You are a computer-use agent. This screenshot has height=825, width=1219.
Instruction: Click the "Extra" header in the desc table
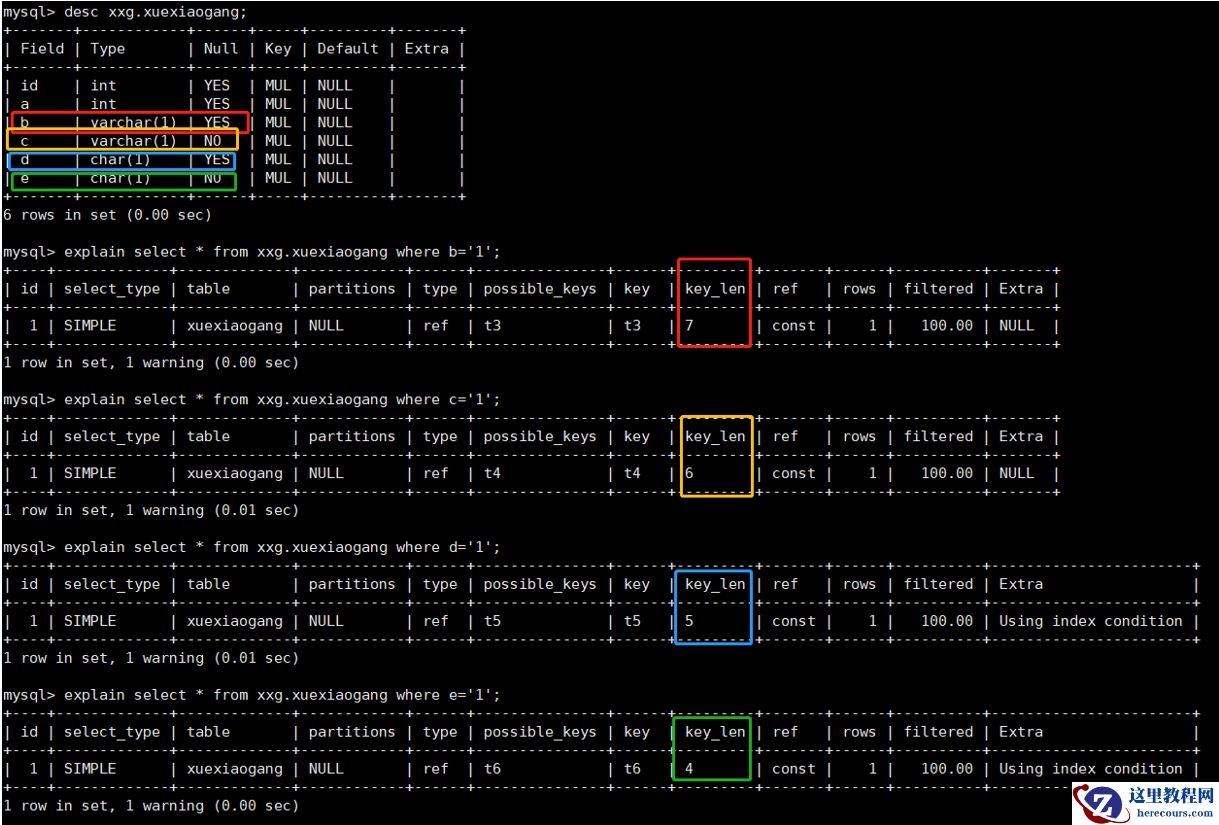click(427, 48)
